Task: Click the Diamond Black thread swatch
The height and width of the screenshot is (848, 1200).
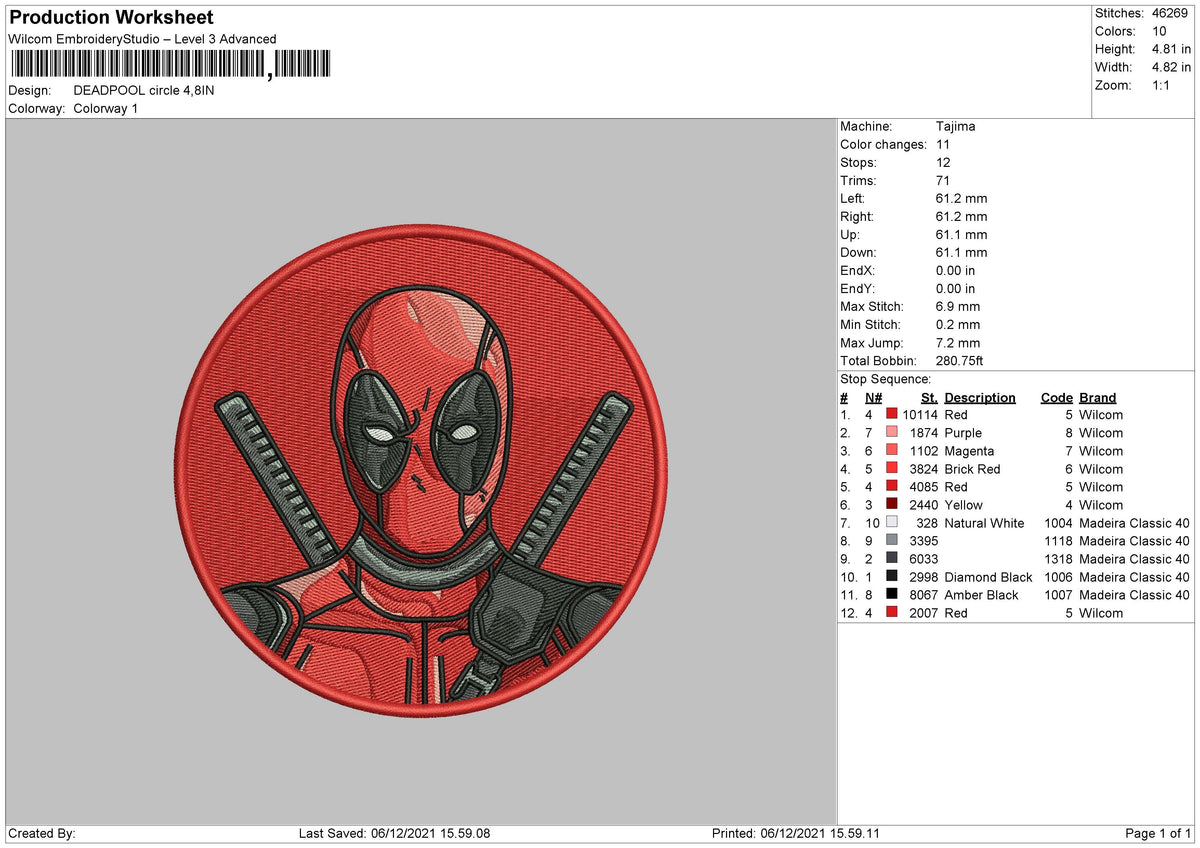Action: coord(890,577)
